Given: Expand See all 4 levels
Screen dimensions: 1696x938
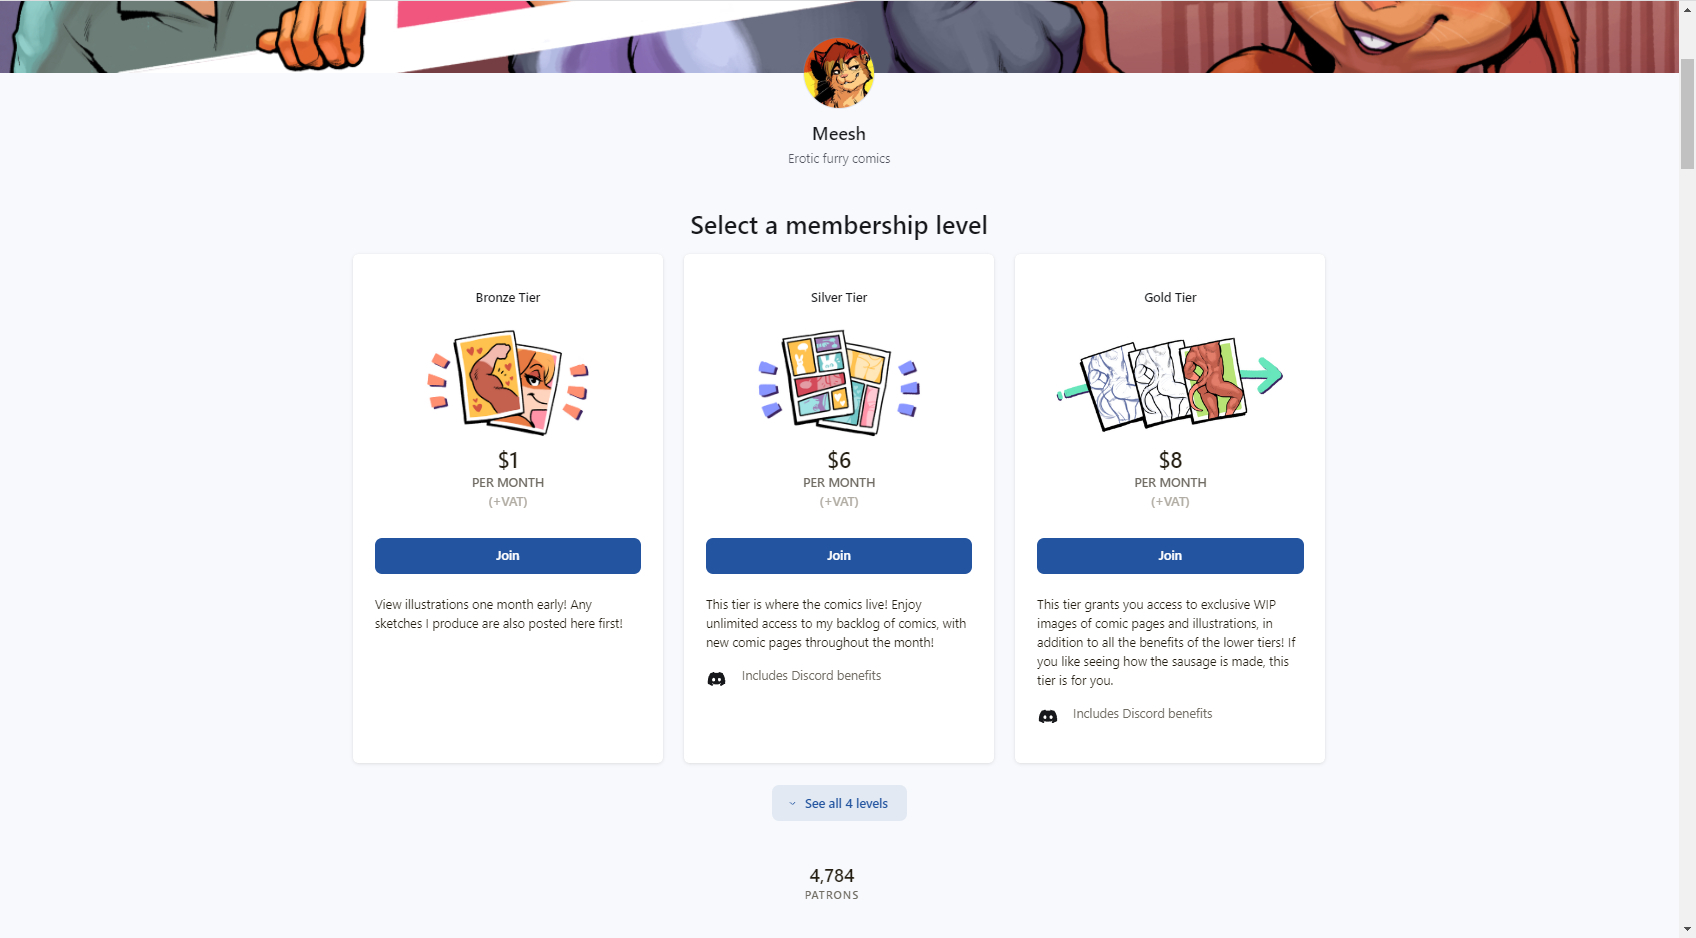Looking at the screenshot, I should point(839,803).
